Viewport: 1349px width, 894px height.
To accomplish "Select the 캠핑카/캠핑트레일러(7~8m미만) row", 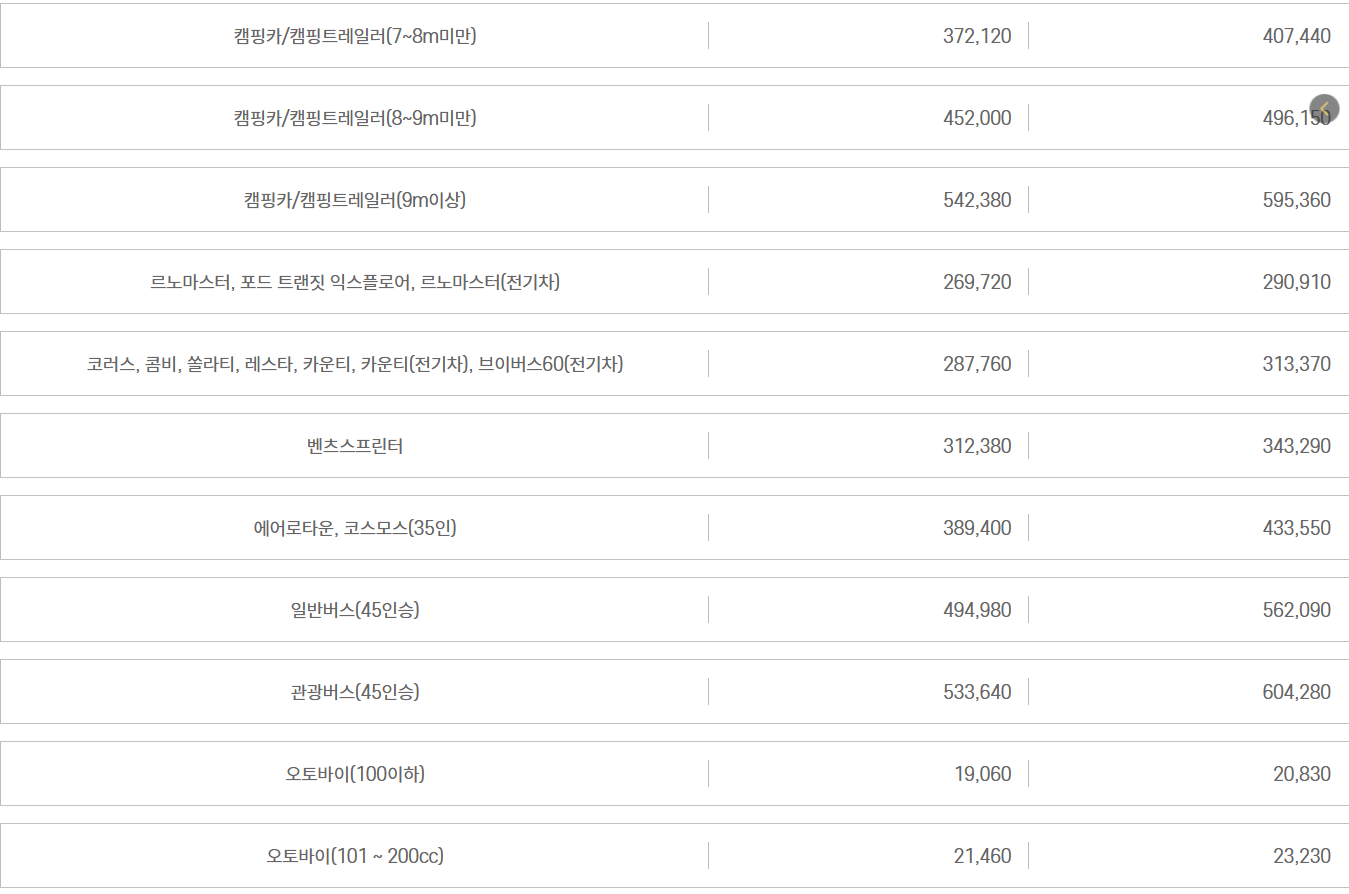I will point(355,36).
